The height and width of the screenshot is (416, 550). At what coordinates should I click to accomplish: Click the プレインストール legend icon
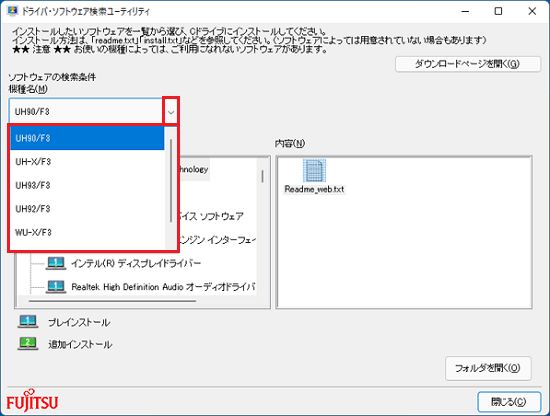point(28,322)
